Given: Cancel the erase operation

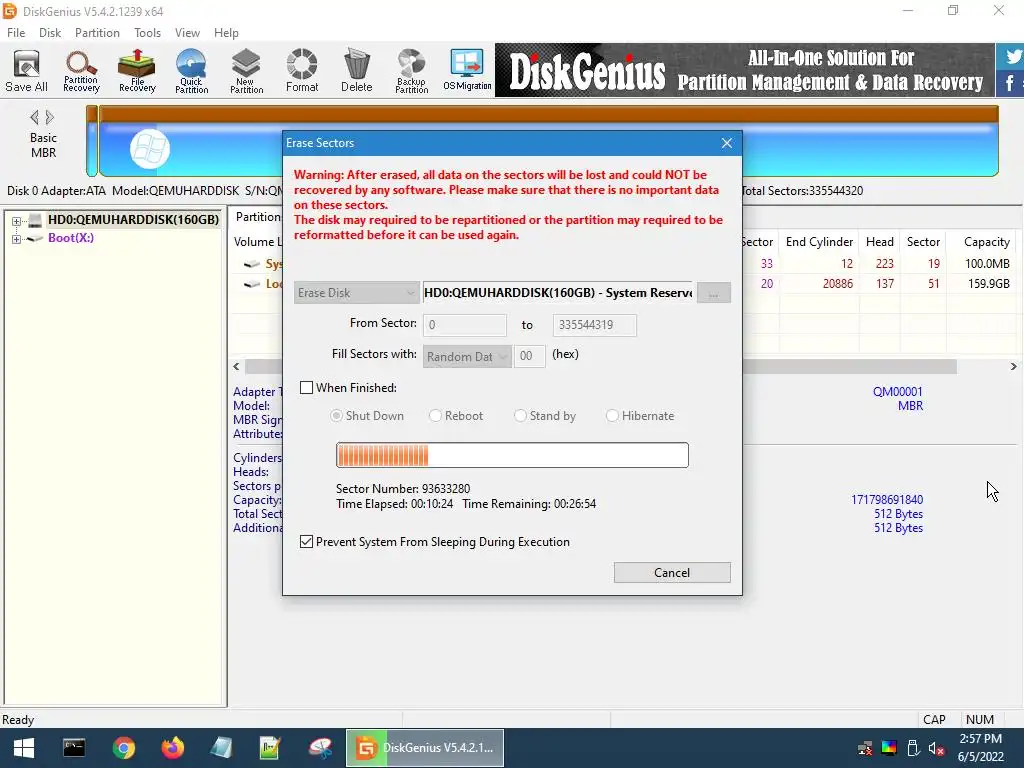Looking at the screenshot, I should (672, 573).
